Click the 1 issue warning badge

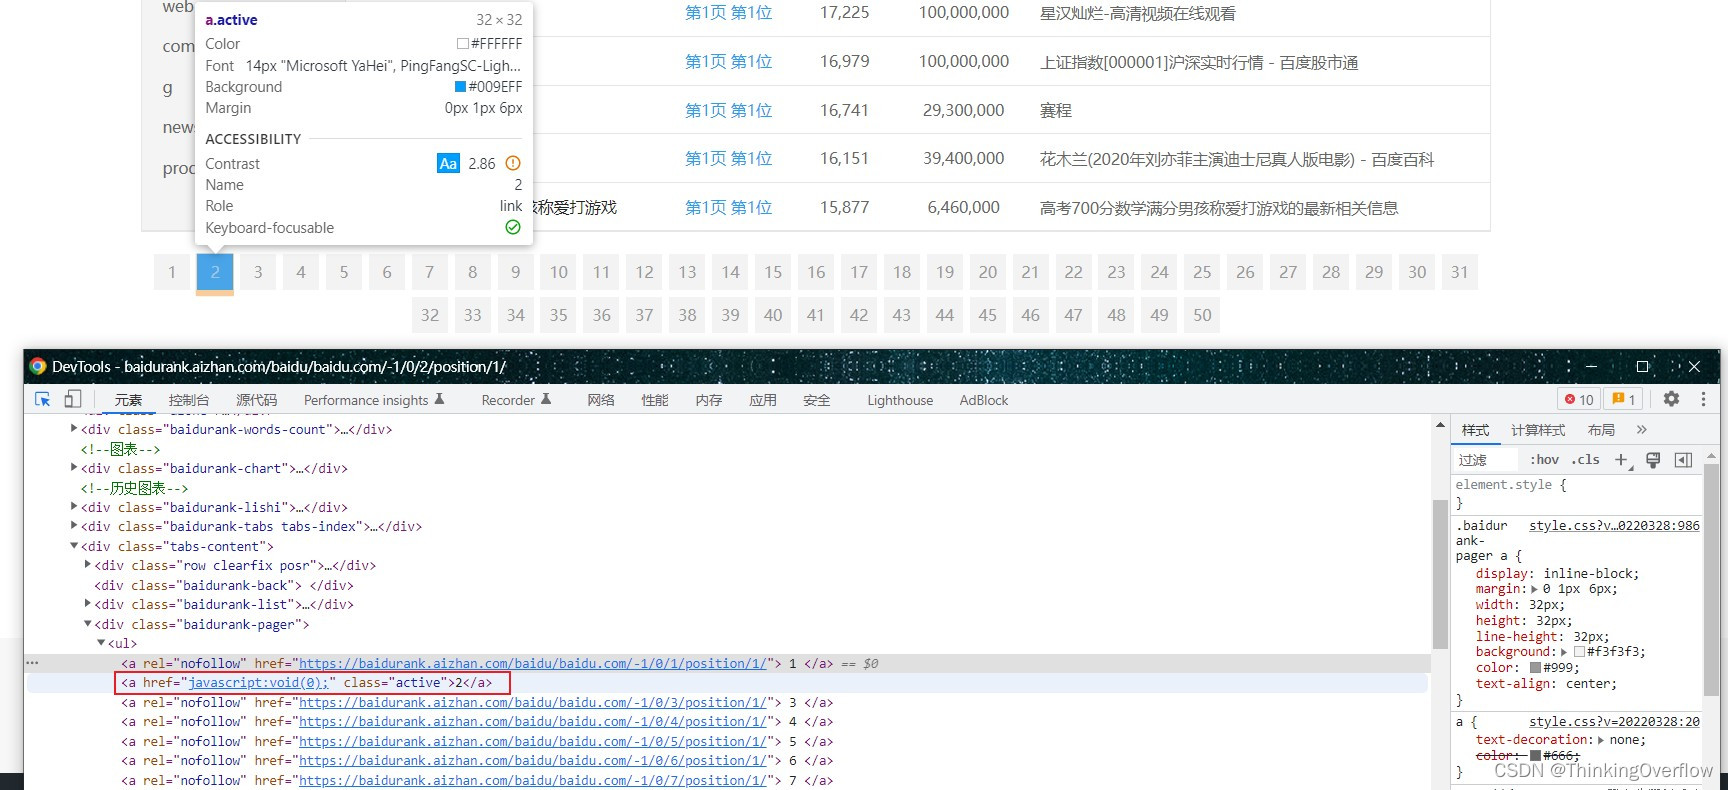(1624, 399)
